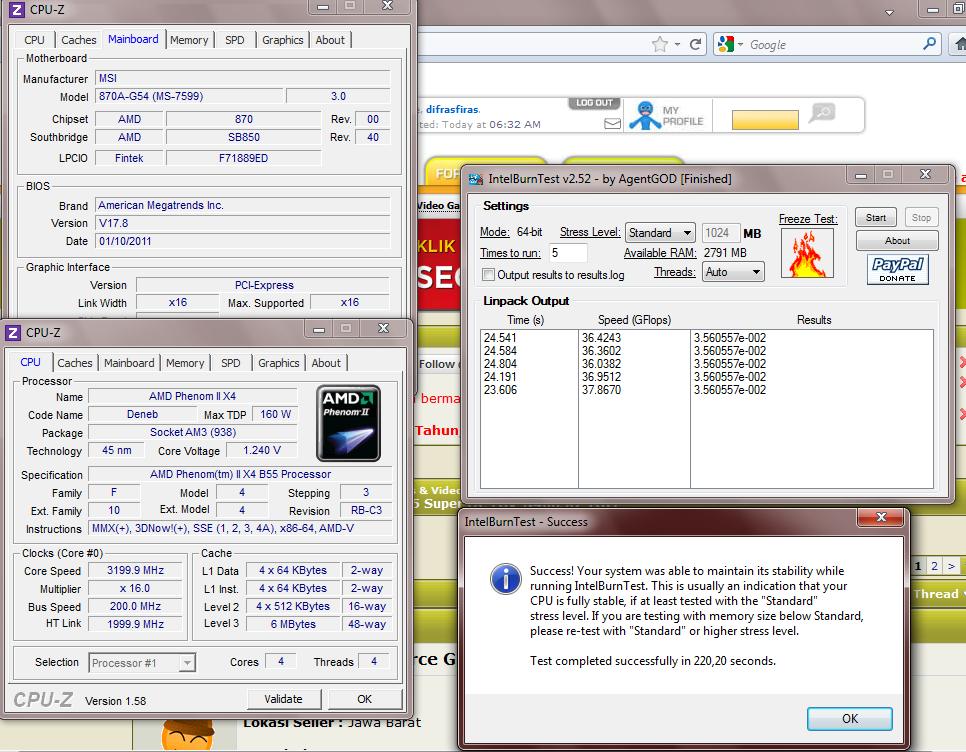Open the Threads dropdown set to Auto
Screen dimensions: 966x752
[x=733, y=272]
